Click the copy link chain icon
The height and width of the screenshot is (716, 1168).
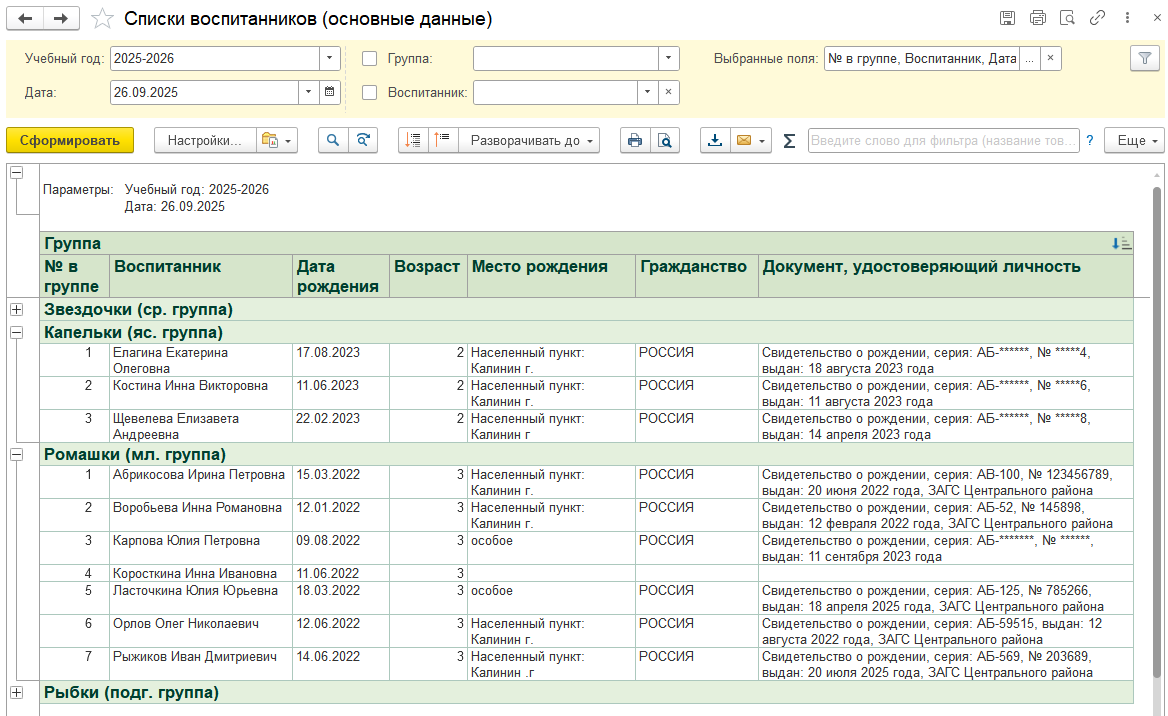click(1097, 19)
